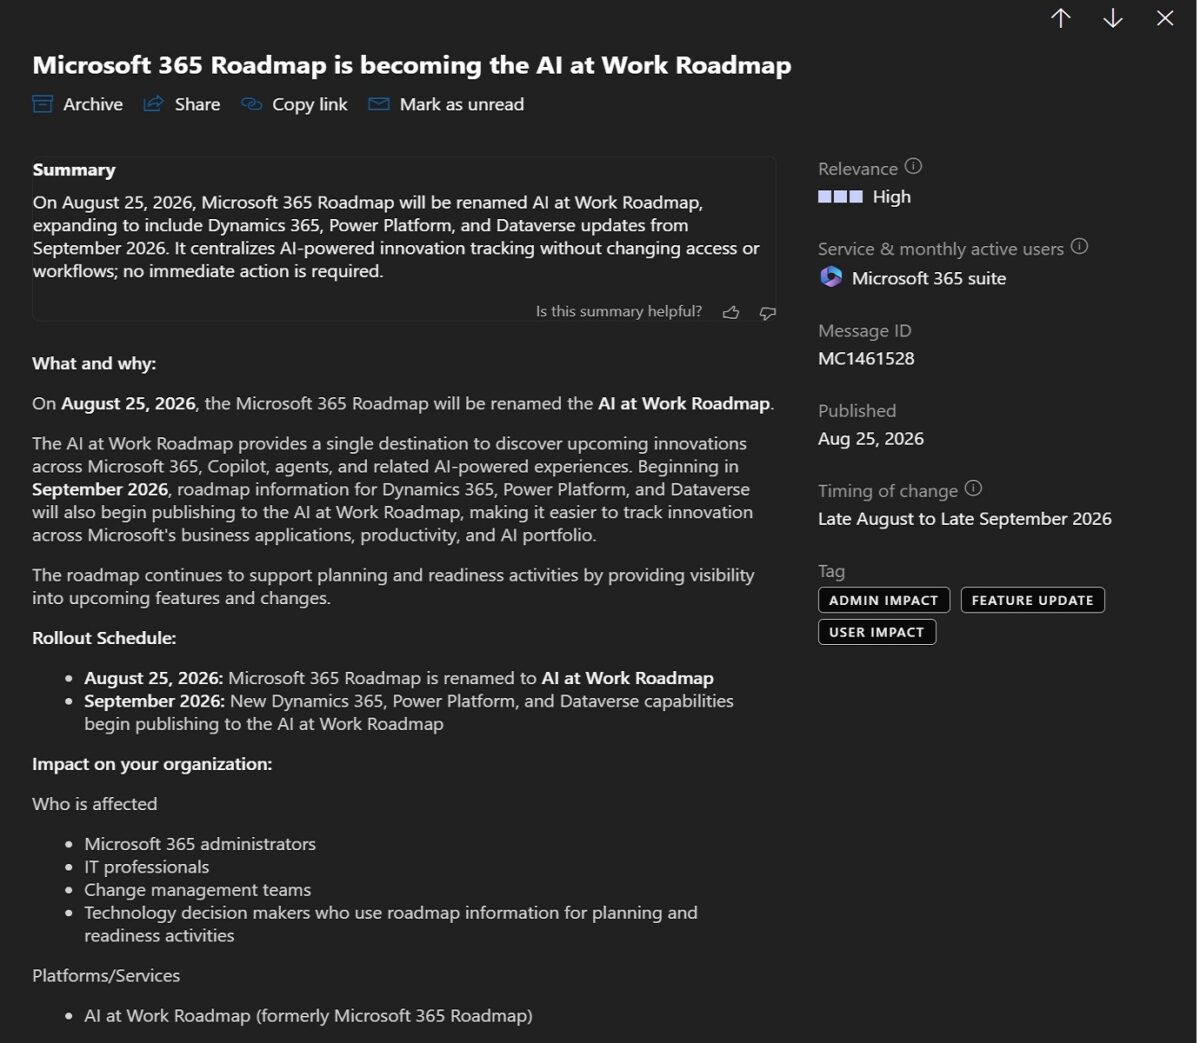This screenshot has width=1200, height=1043.
Task: Click the 'Microsoft 365 suite' service name
Action: click(x=929, y=278)
